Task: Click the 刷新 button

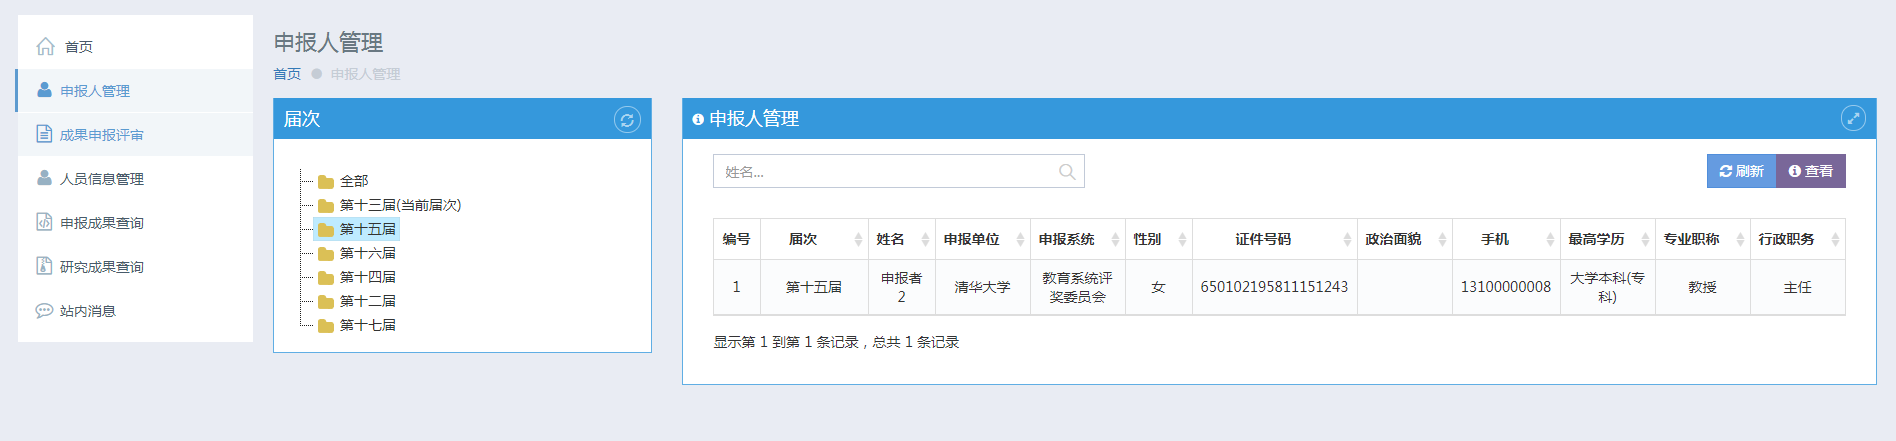Action: 1741,171
